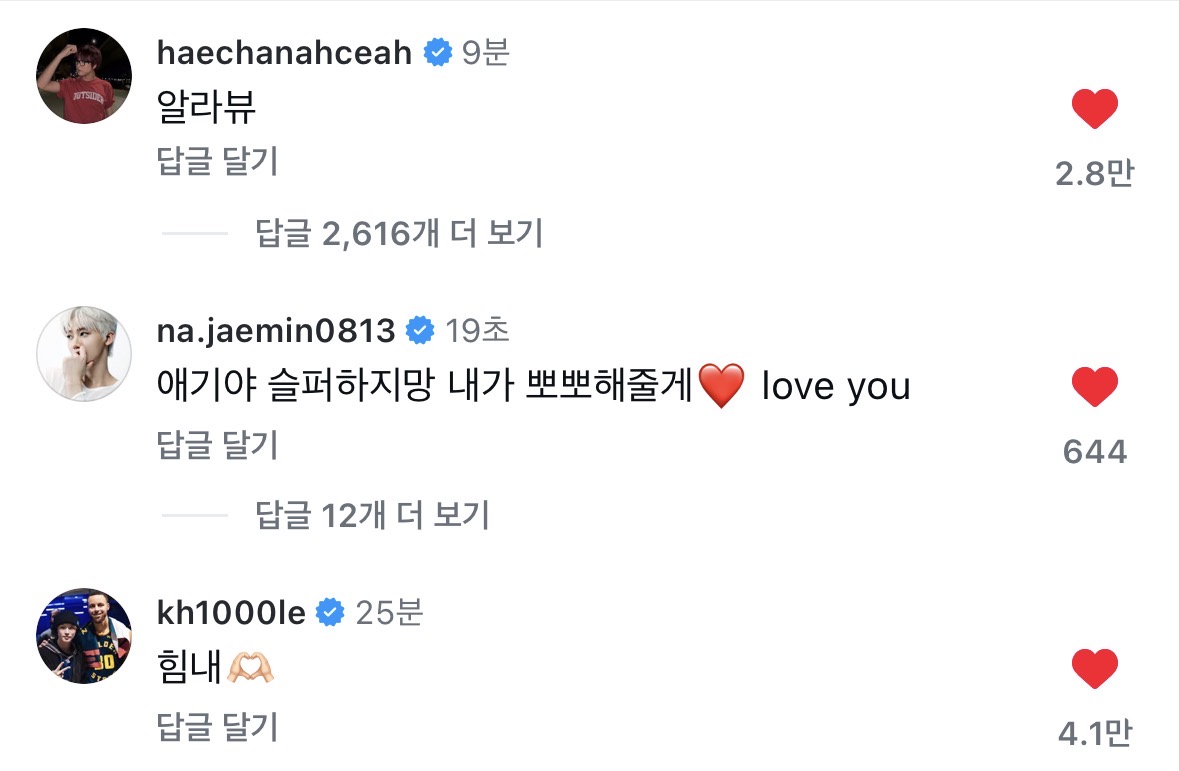This screenshot has height=771, width=1179.
Task: Reply to kh1000le's comment via 답글 달기
Action: [217, 727]
